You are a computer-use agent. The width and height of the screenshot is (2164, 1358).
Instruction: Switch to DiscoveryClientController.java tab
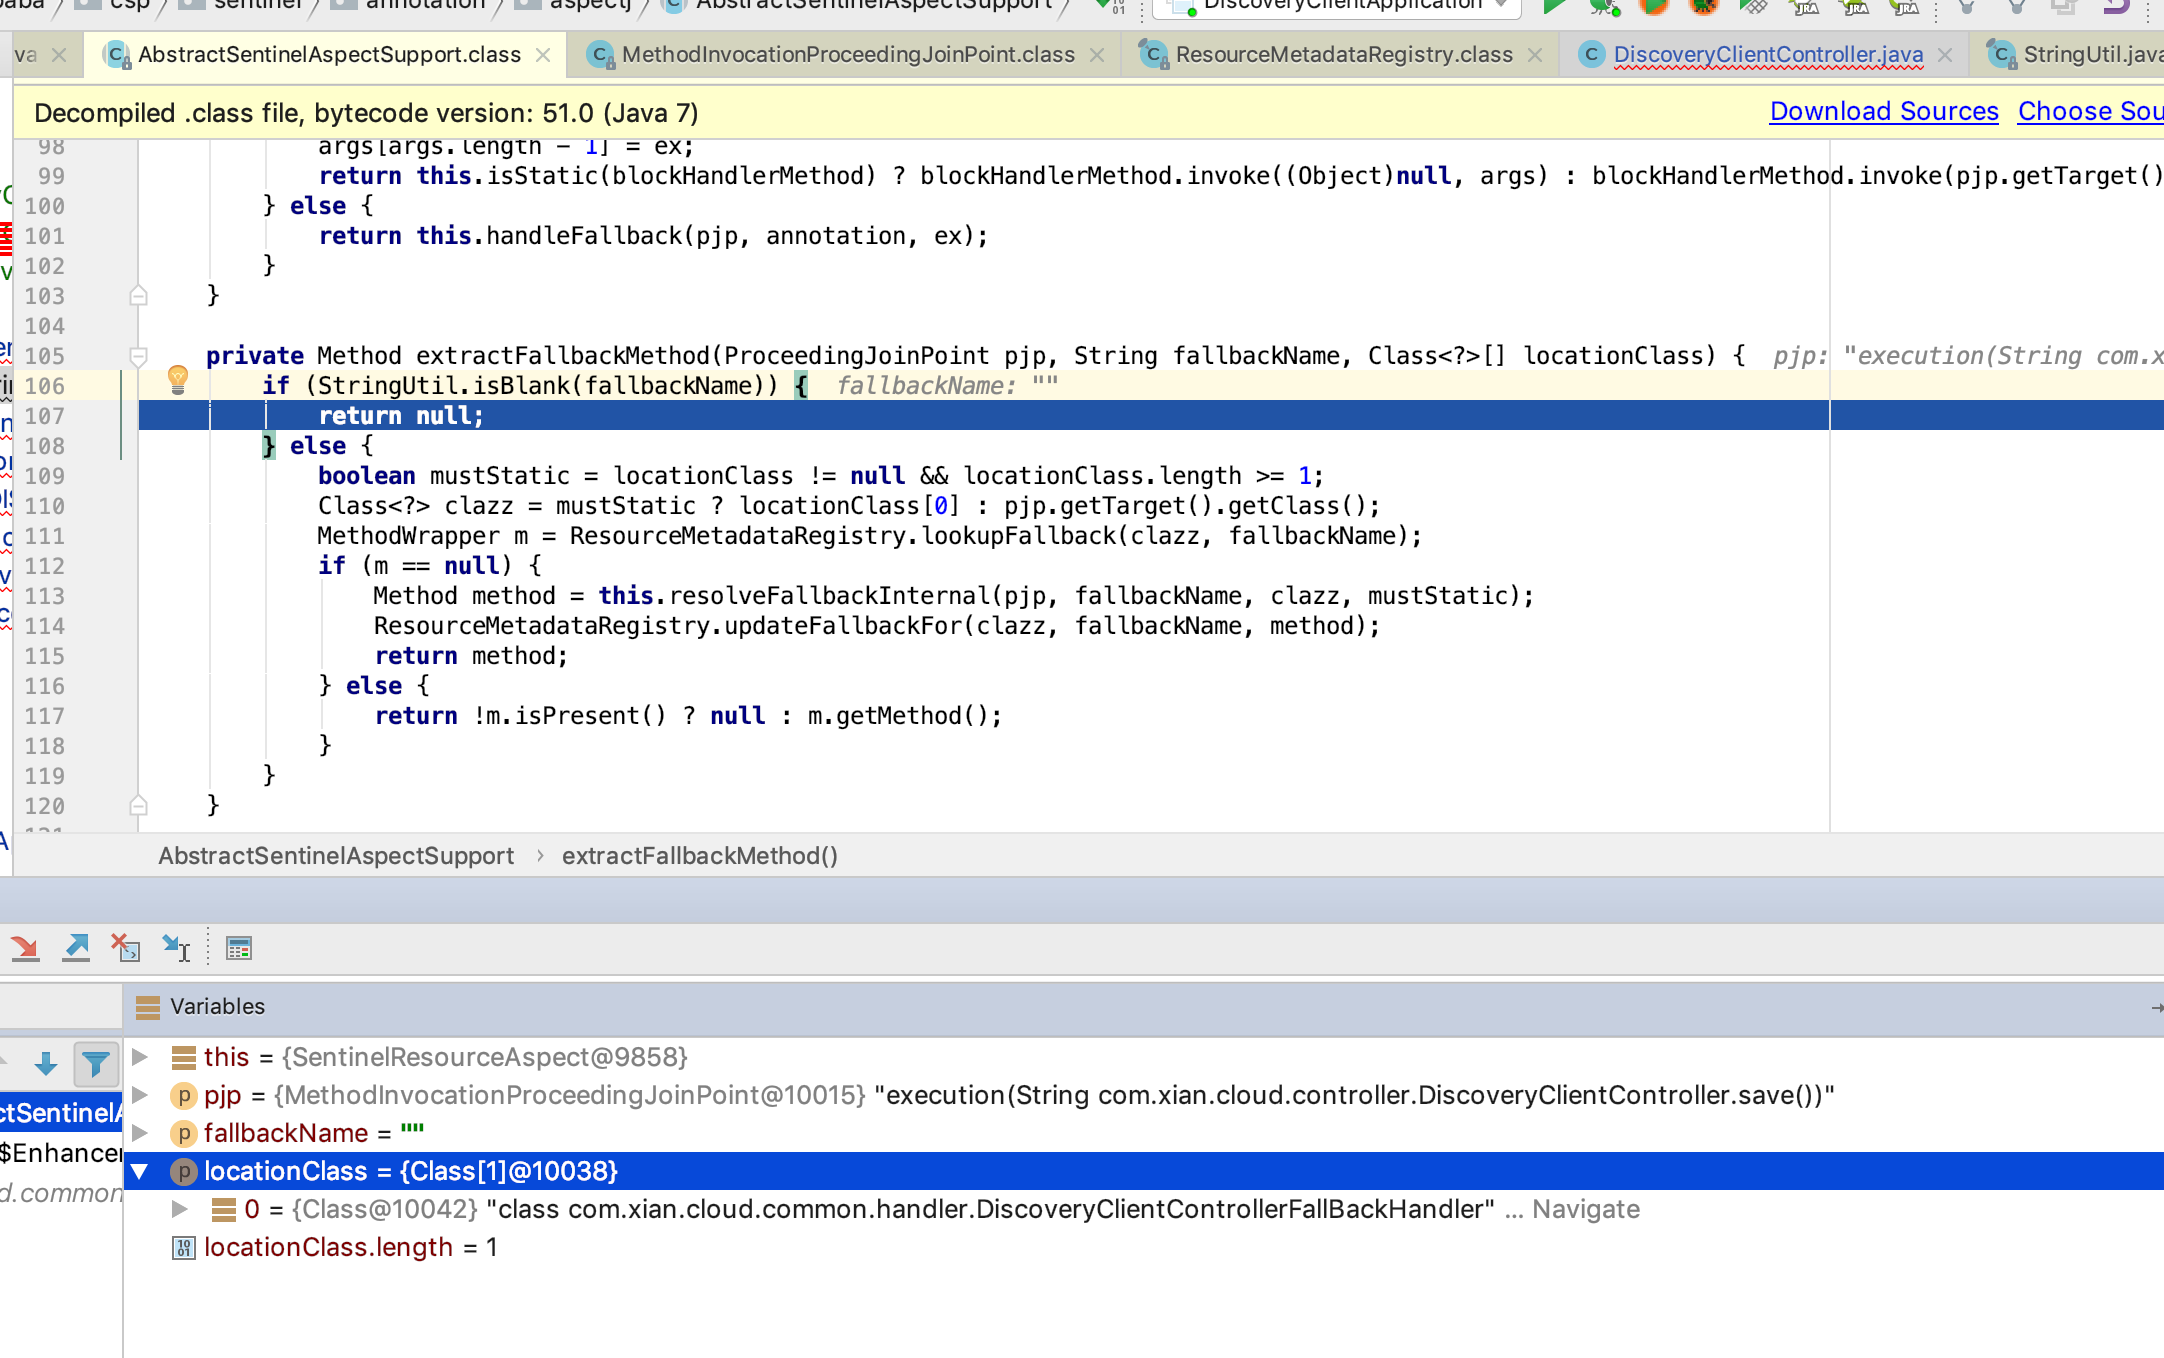pos(1768,55)
